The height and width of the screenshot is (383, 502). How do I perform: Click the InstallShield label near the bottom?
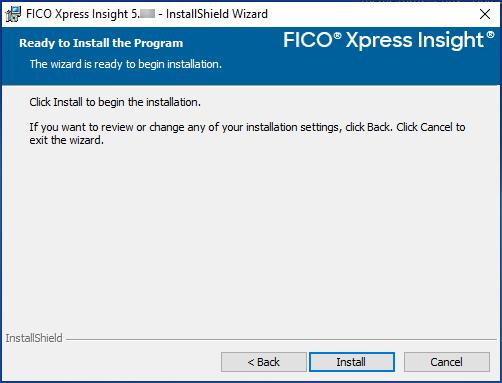[34, 338]
